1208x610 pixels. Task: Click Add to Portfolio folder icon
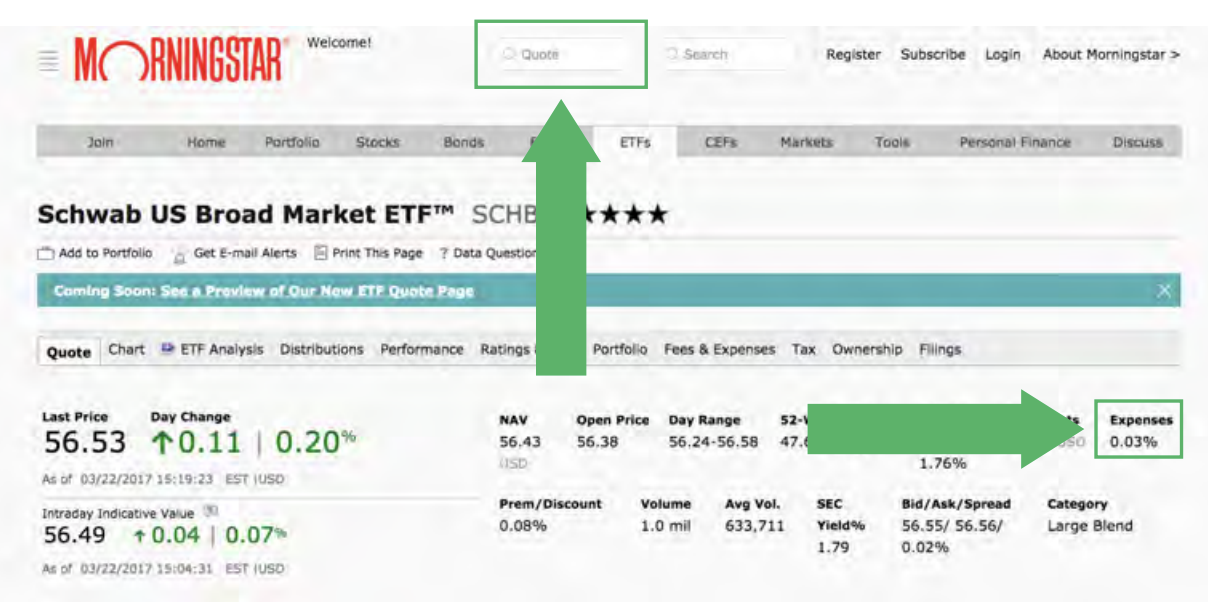45,254
